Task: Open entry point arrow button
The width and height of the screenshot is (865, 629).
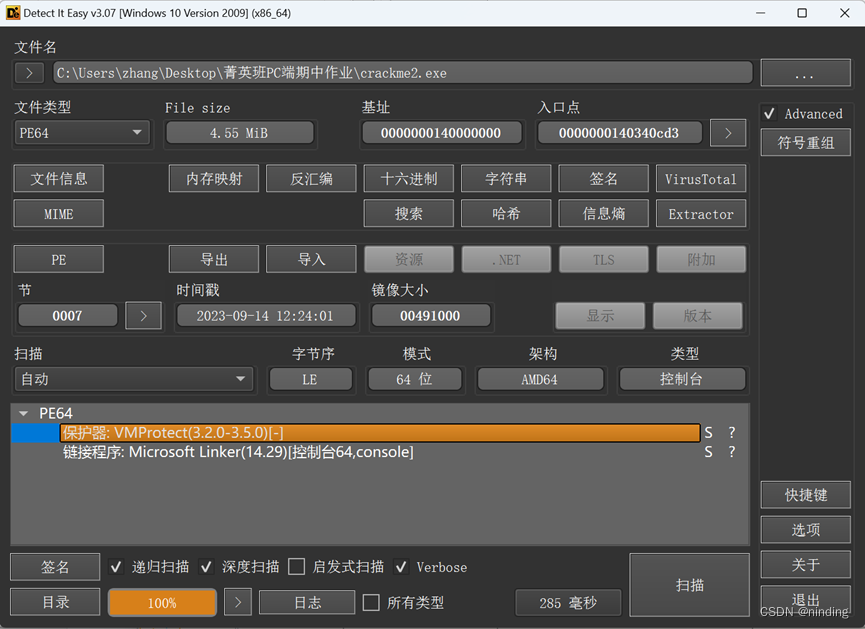Action: tap(728, 133)
